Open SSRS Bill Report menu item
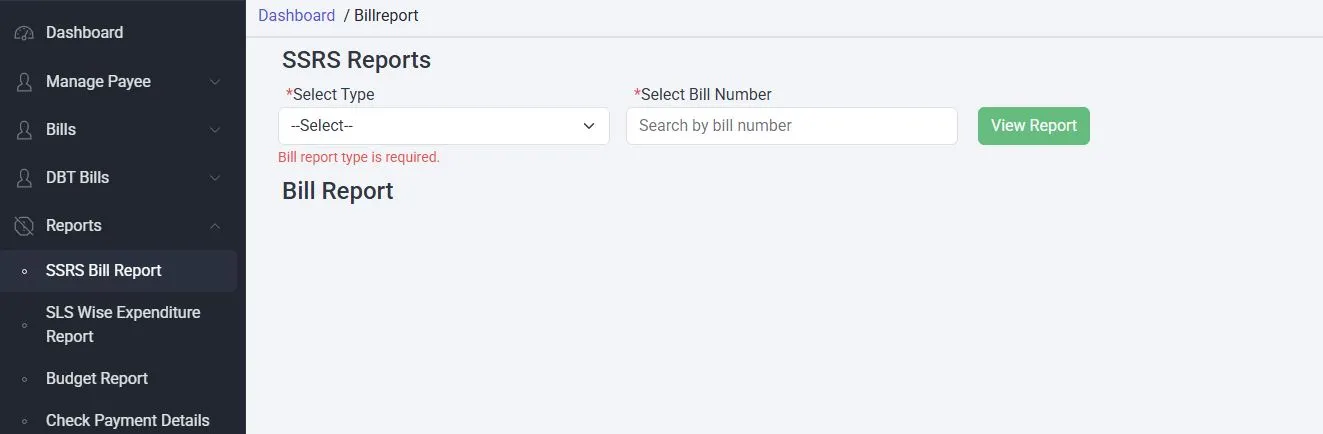 coord(104,271)
